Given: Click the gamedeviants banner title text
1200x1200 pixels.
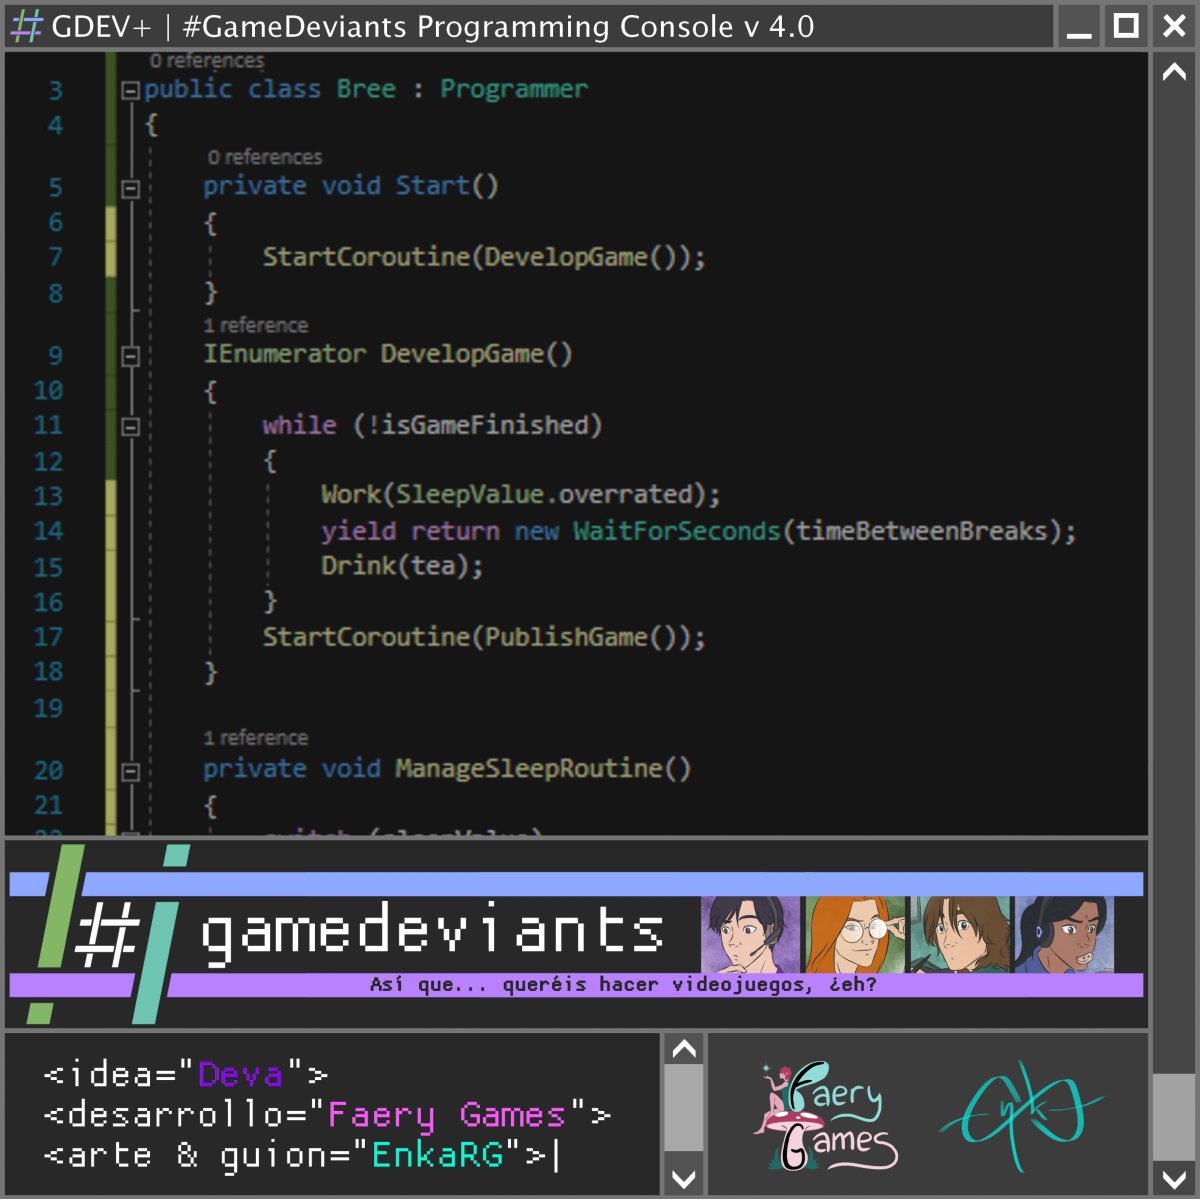Looking at the screenshot, I should click(432, 932).
